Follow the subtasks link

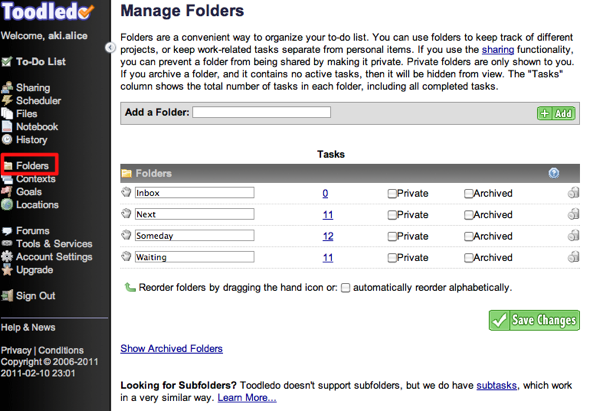coord(496,385)
